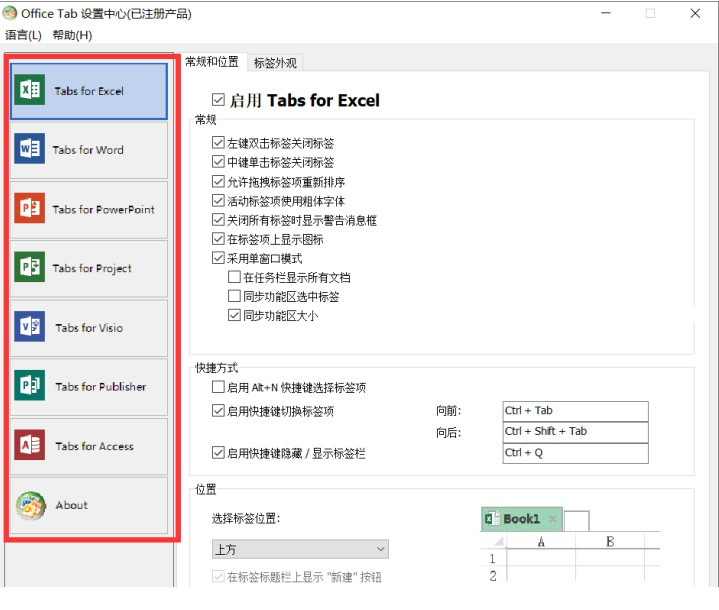Click the Word icon in sidebar

coord(29,149)
